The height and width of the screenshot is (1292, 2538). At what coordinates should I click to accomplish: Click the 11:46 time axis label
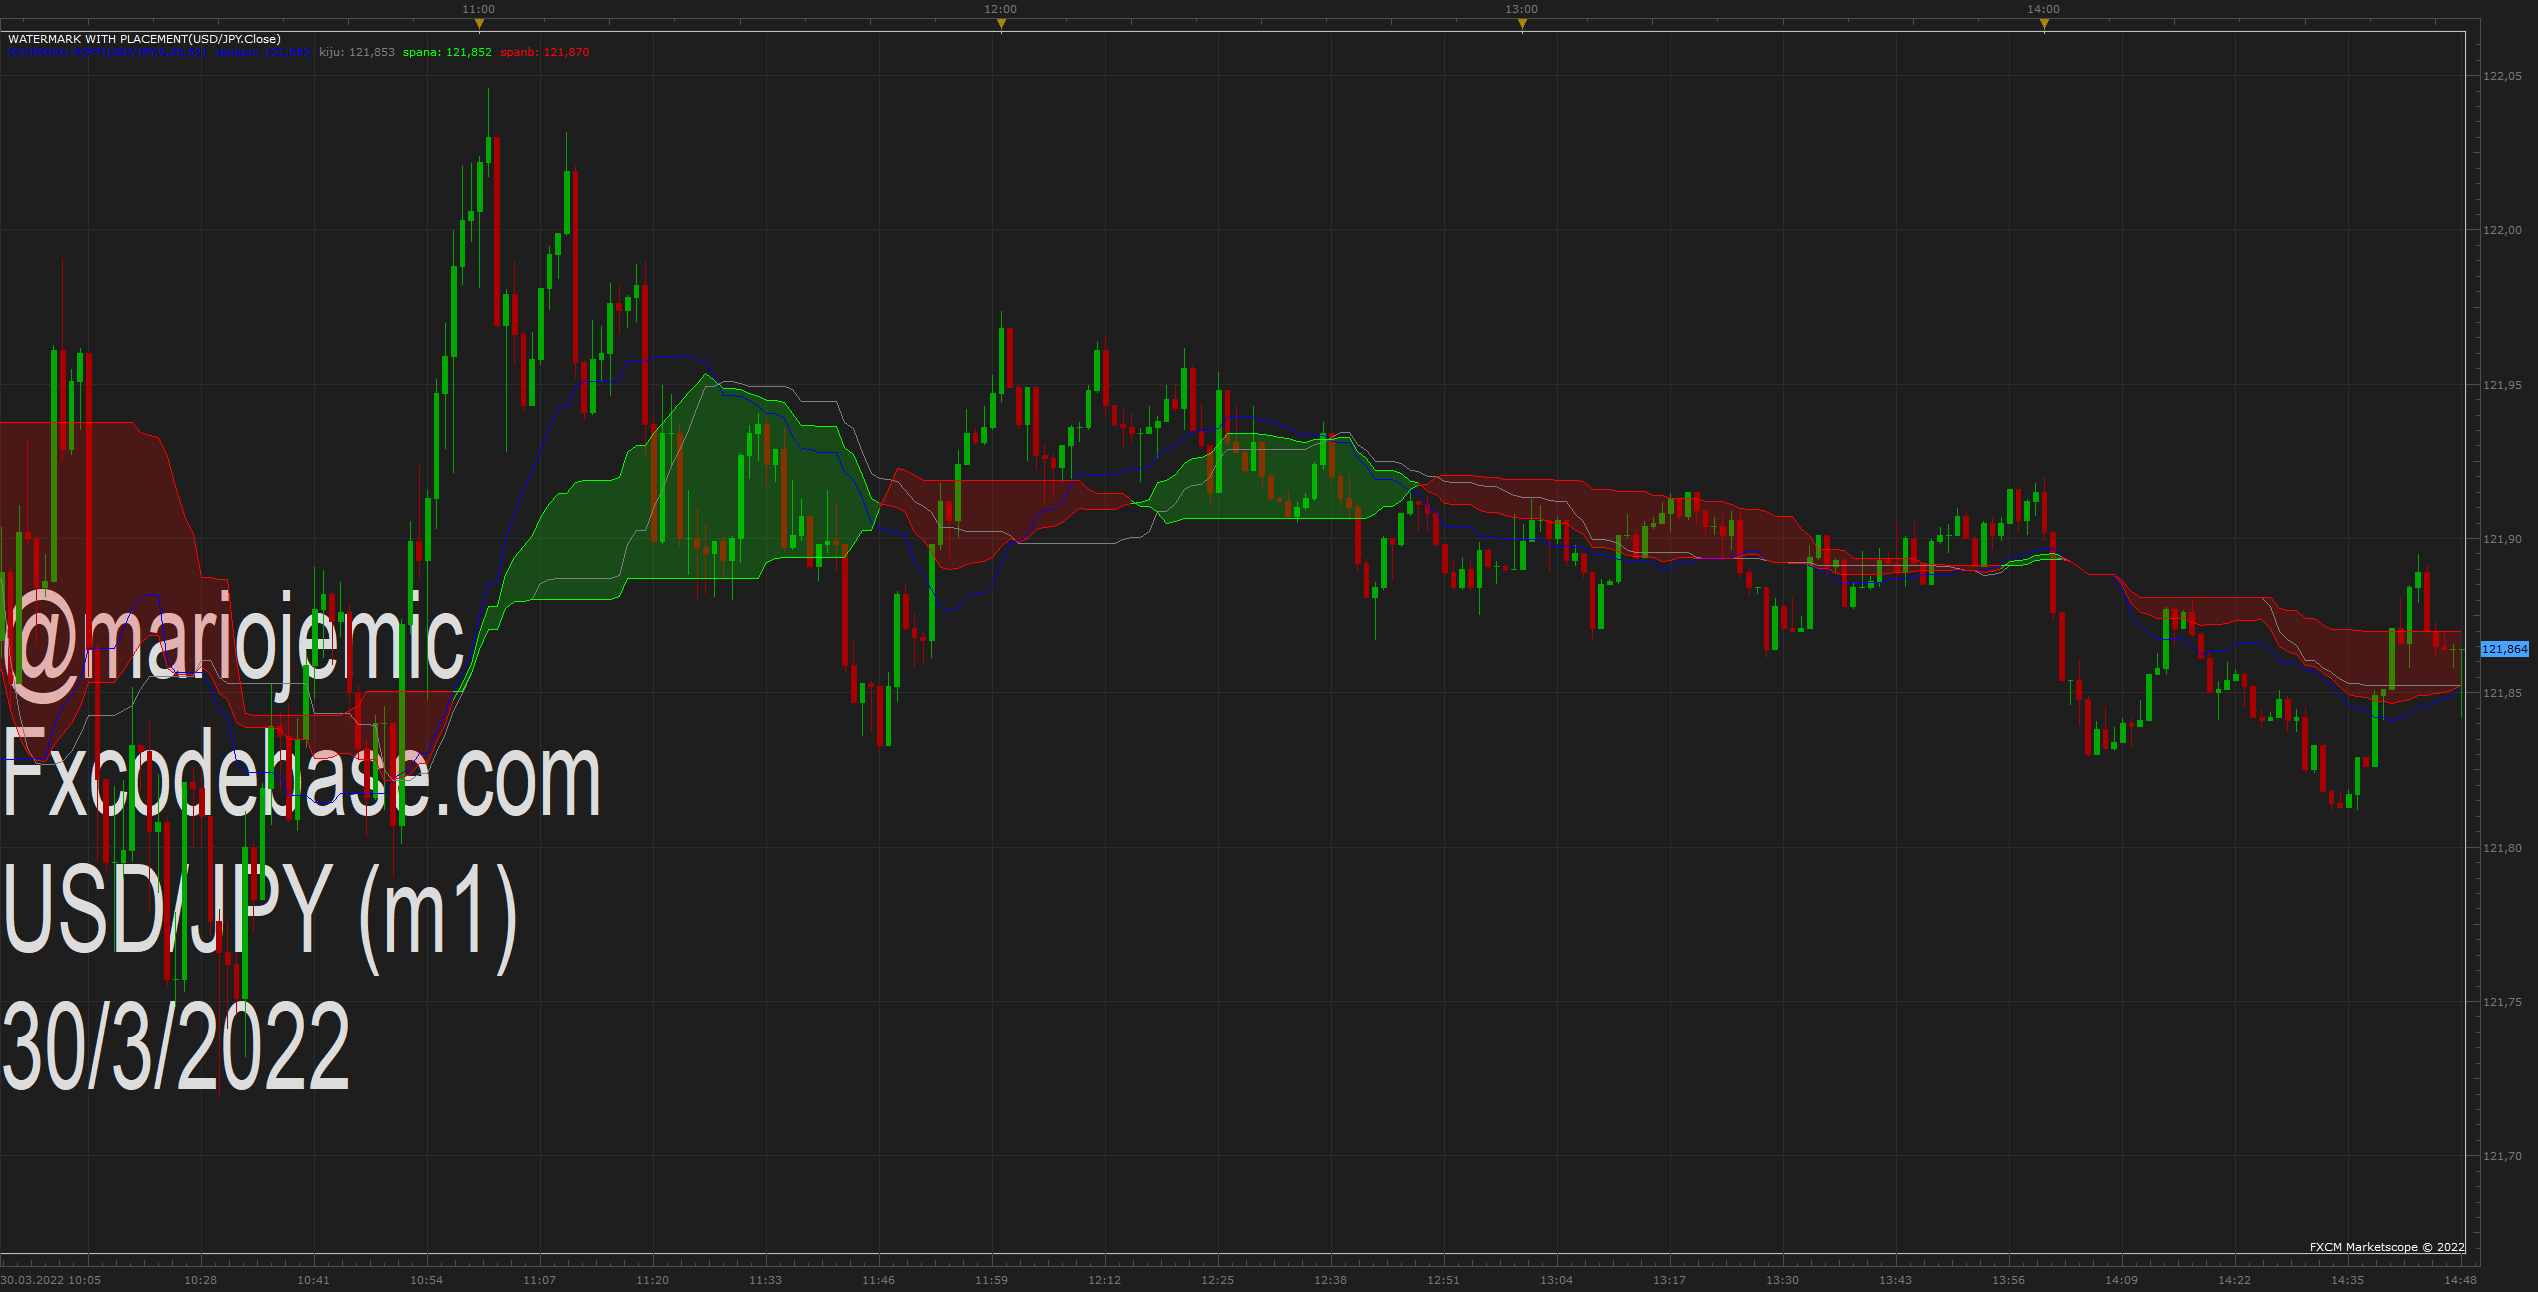pyautogui.click(x=879, y=1280)
